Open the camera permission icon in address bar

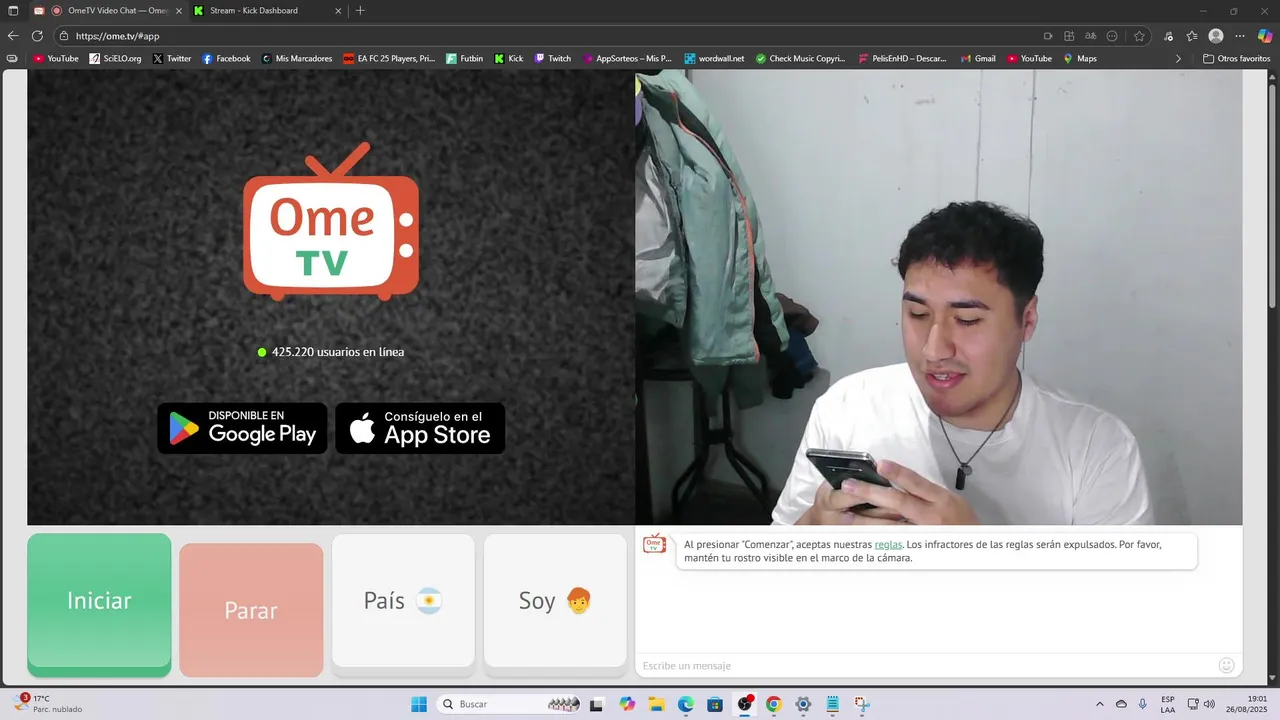tap(1048, 36)
